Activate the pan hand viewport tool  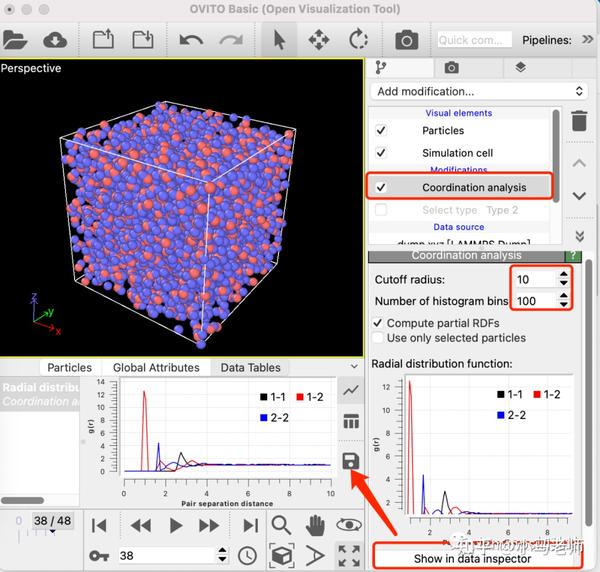pyautogui.click(x=316, y=525)
